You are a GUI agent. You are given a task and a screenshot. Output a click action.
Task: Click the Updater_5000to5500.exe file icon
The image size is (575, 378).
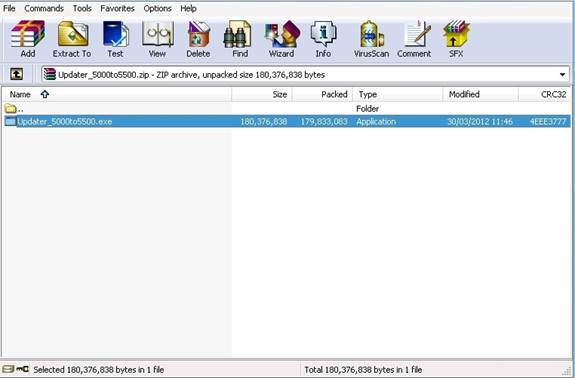click(x=10, y=121)
